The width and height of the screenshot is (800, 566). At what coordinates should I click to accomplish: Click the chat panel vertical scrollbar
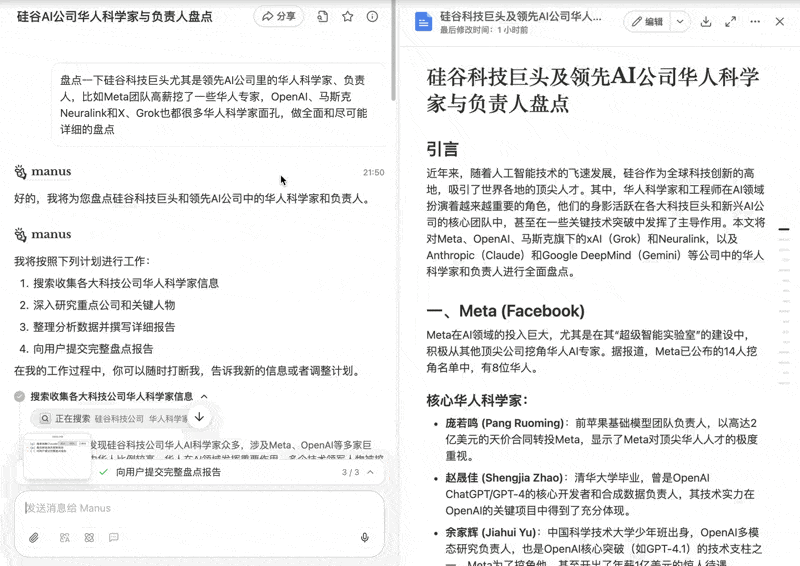393,50
